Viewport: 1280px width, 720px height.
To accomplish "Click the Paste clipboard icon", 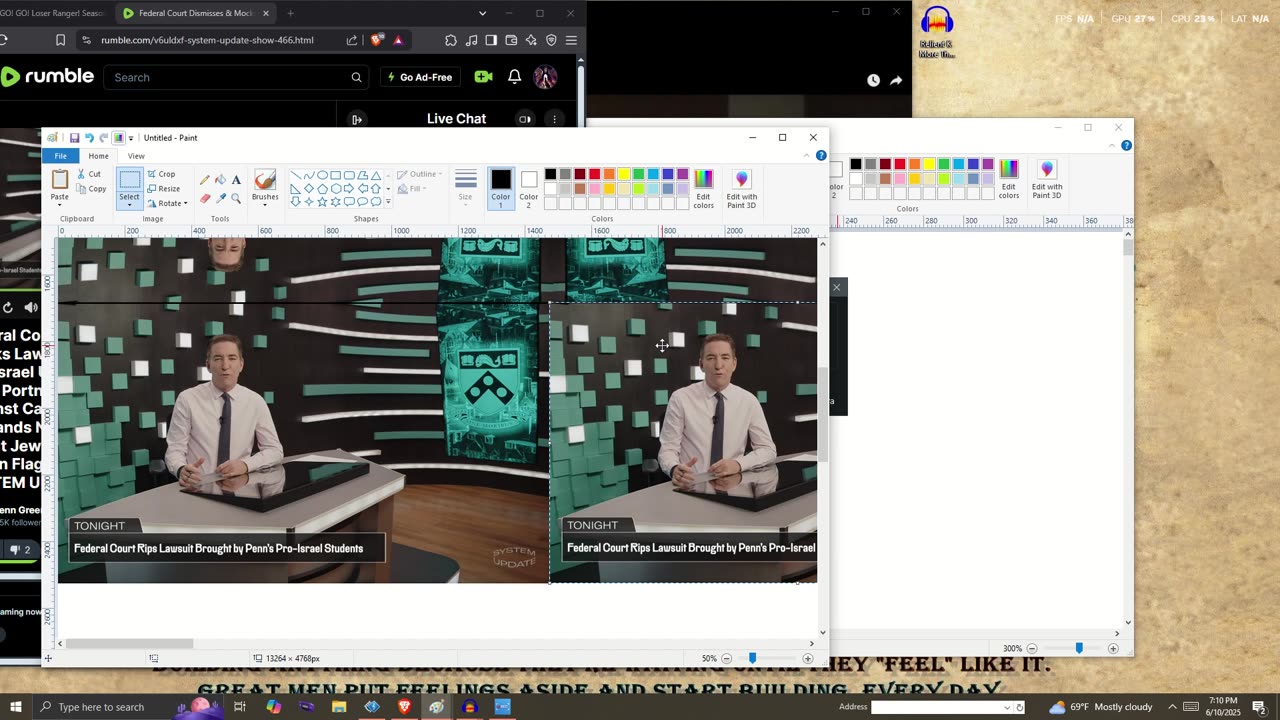I will point(60,180).
